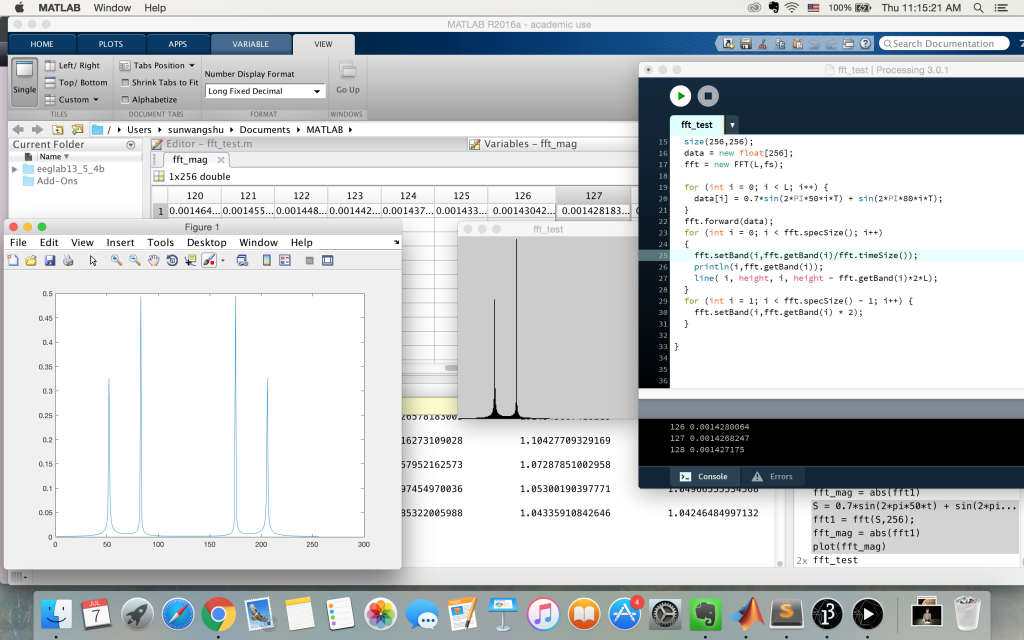Stop the Processing sketch
The height and width of the screenshot is (640, 1024).
(x=708, y=96)
